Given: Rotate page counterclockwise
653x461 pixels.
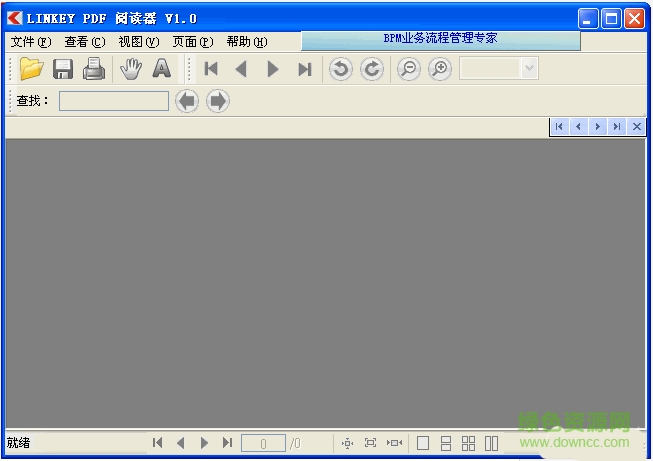Looking at the screenshot, I should 341,69.
